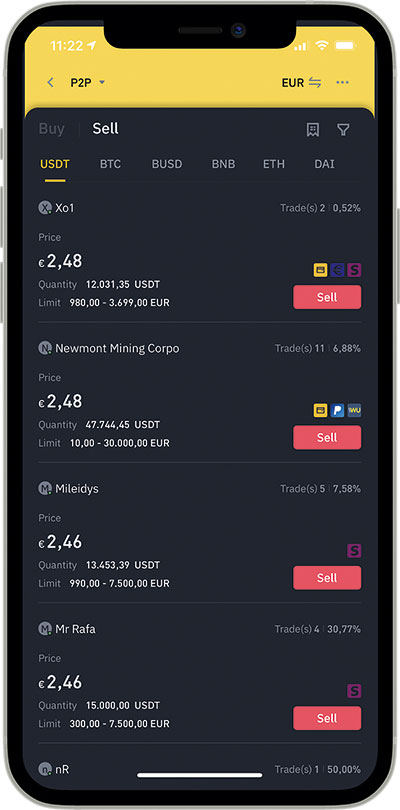Open the orders history icon

coord(312,130)
